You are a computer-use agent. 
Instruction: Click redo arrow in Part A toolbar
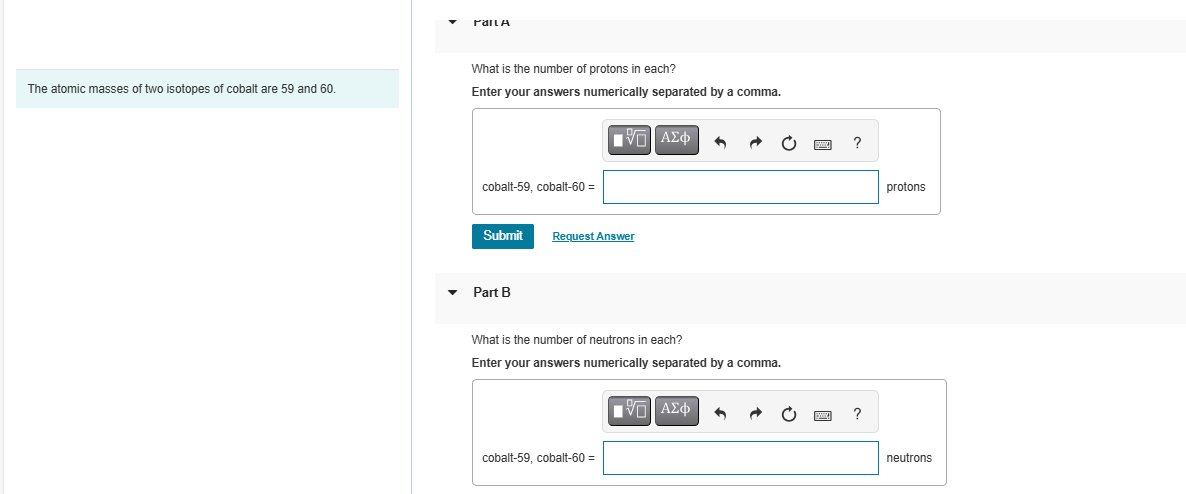[x=755, y=143]
